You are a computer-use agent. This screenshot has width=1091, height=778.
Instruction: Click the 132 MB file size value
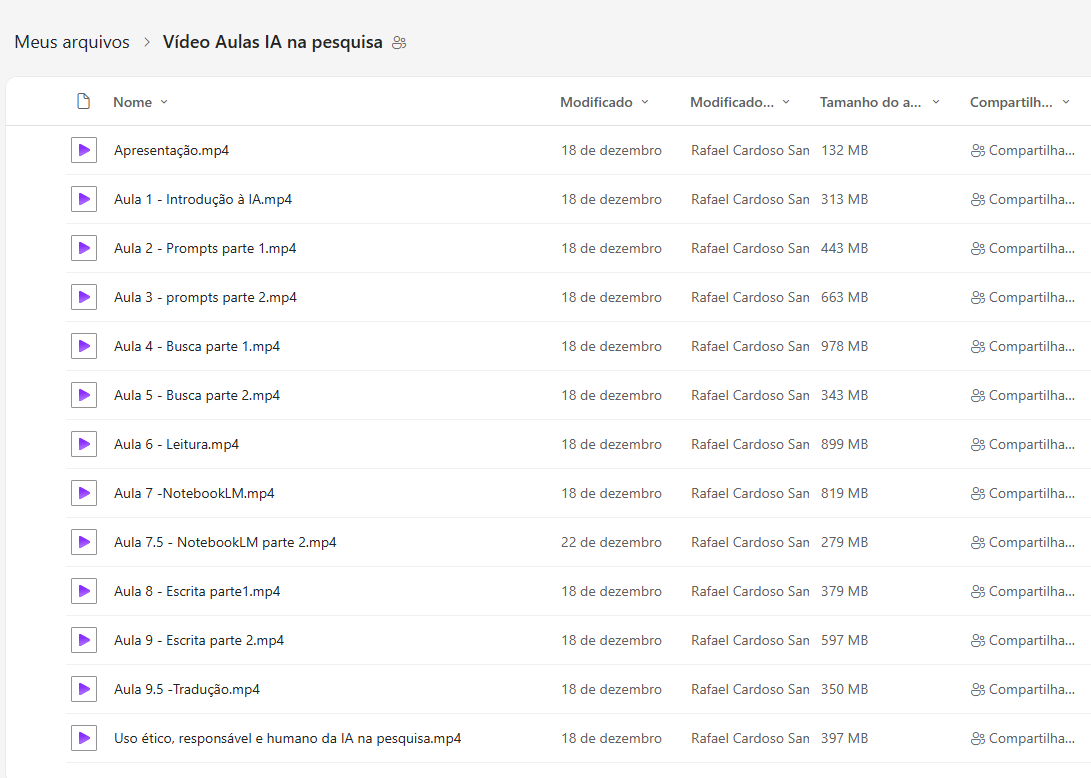point(844,150)
